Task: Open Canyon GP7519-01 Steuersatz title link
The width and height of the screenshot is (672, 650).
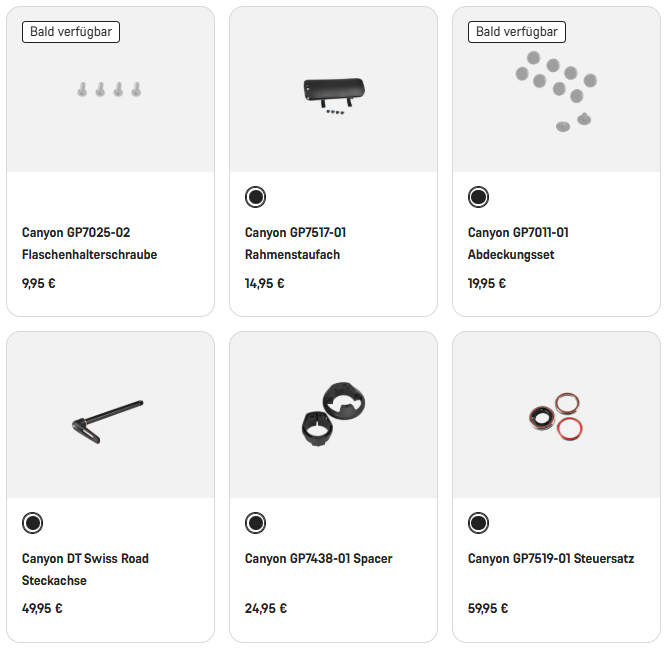Action: [x=550, y=559]
